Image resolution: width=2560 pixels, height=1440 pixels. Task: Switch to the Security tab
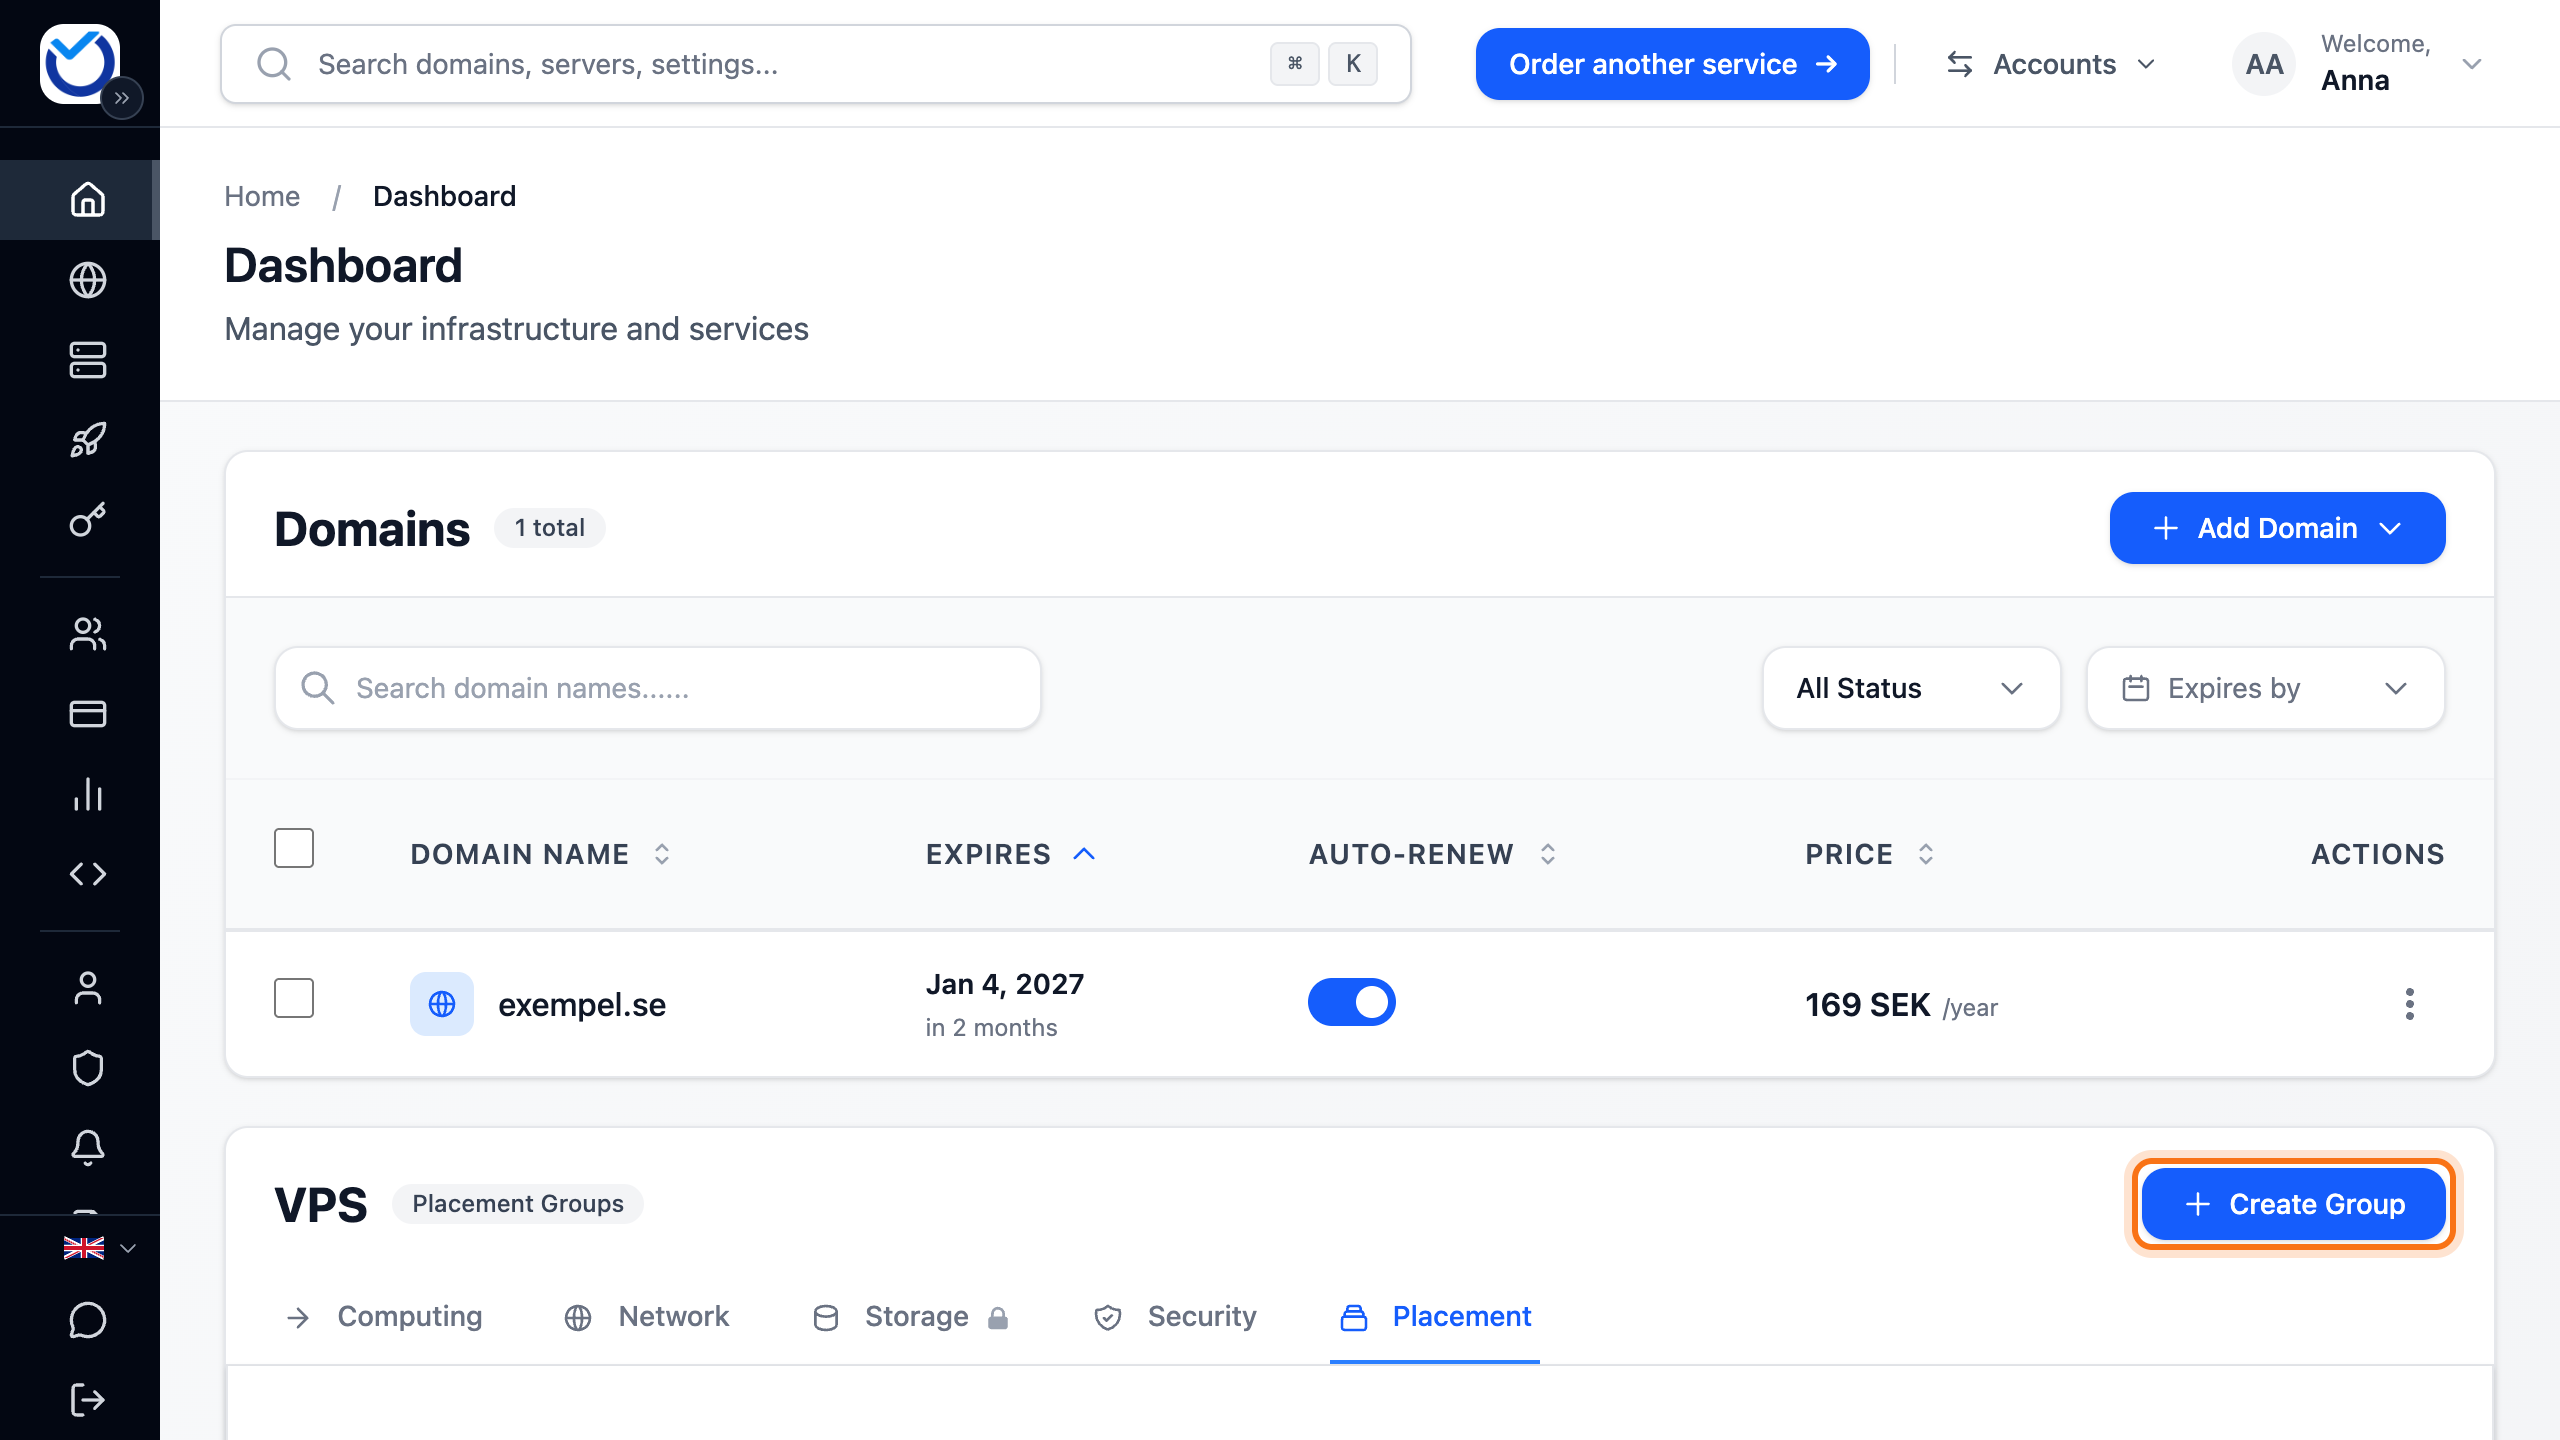point(1174,1316)
